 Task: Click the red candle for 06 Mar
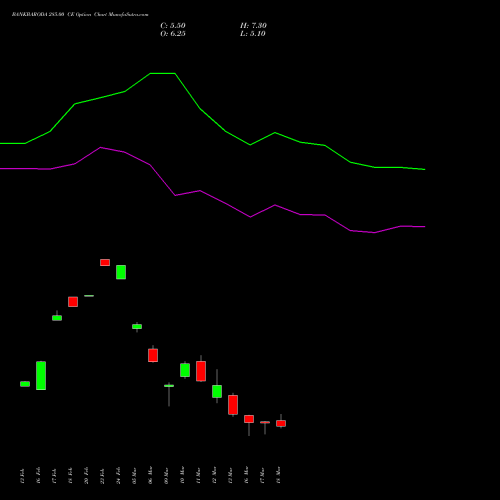[153, 355]
